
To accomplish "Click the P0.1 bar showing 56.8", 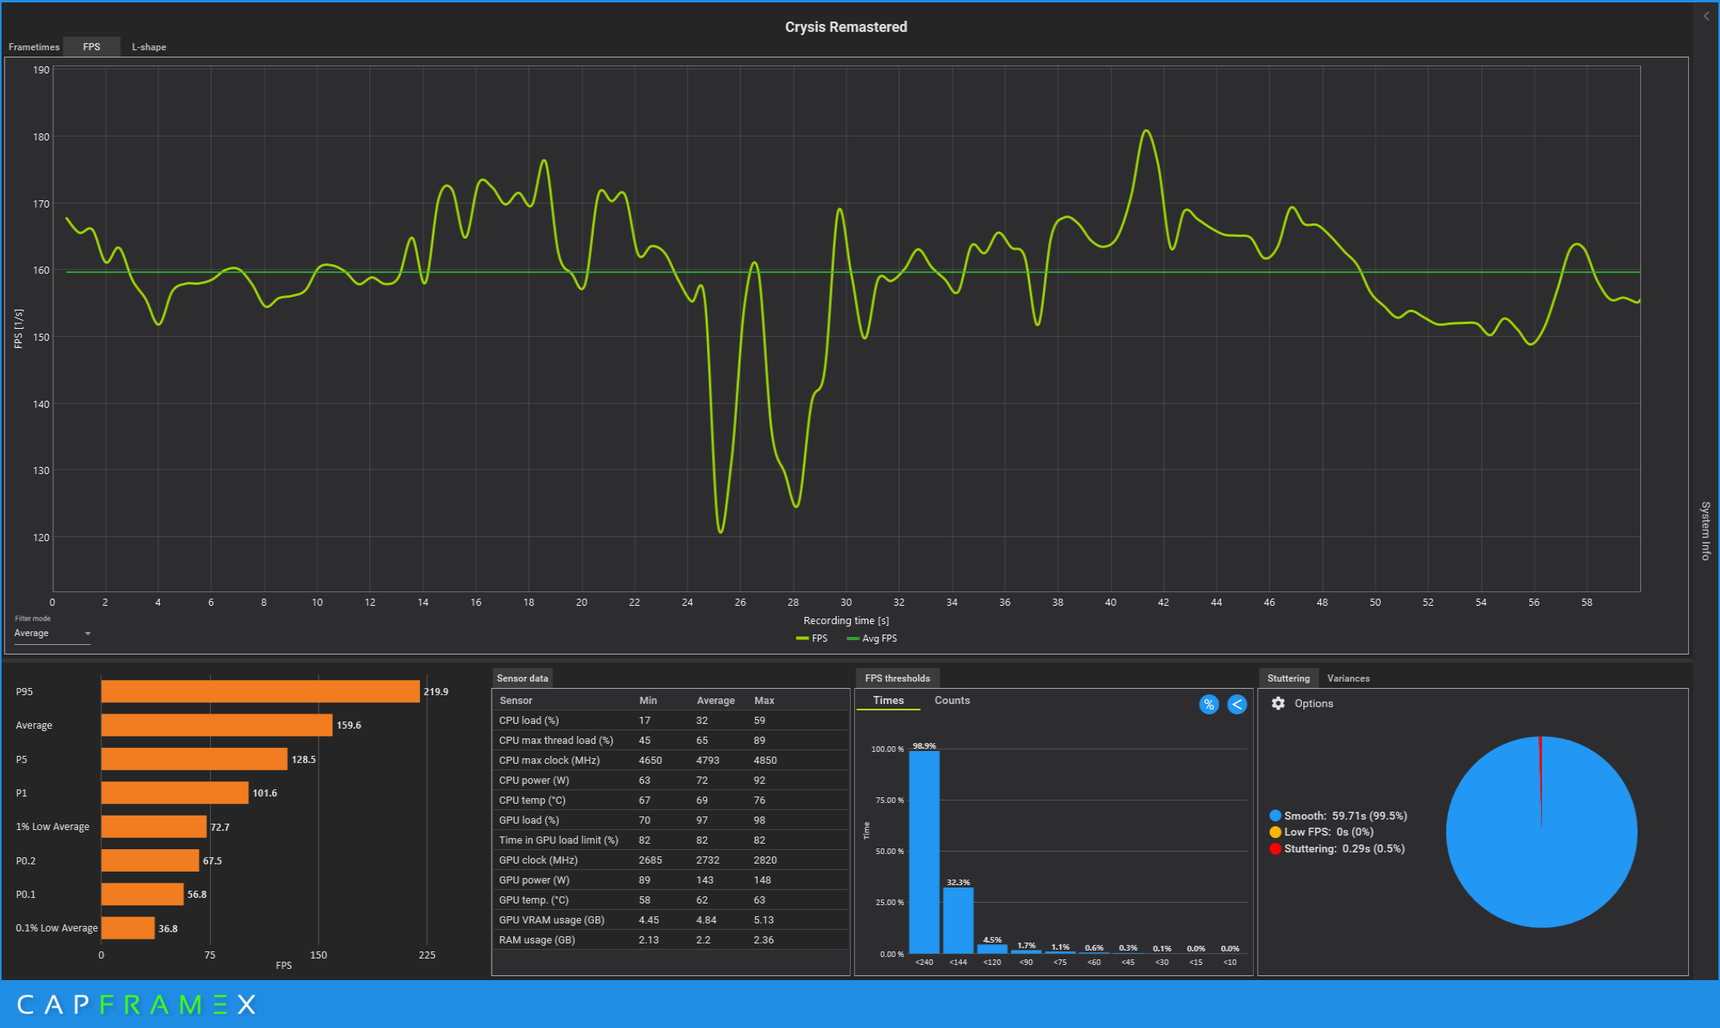I will coord(142,894).
